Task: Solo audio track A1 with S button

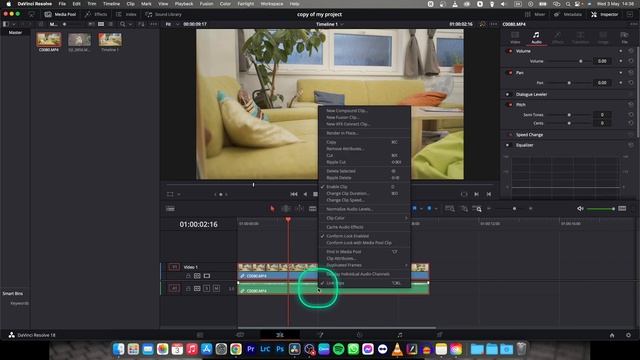Action: coord(207,289)
